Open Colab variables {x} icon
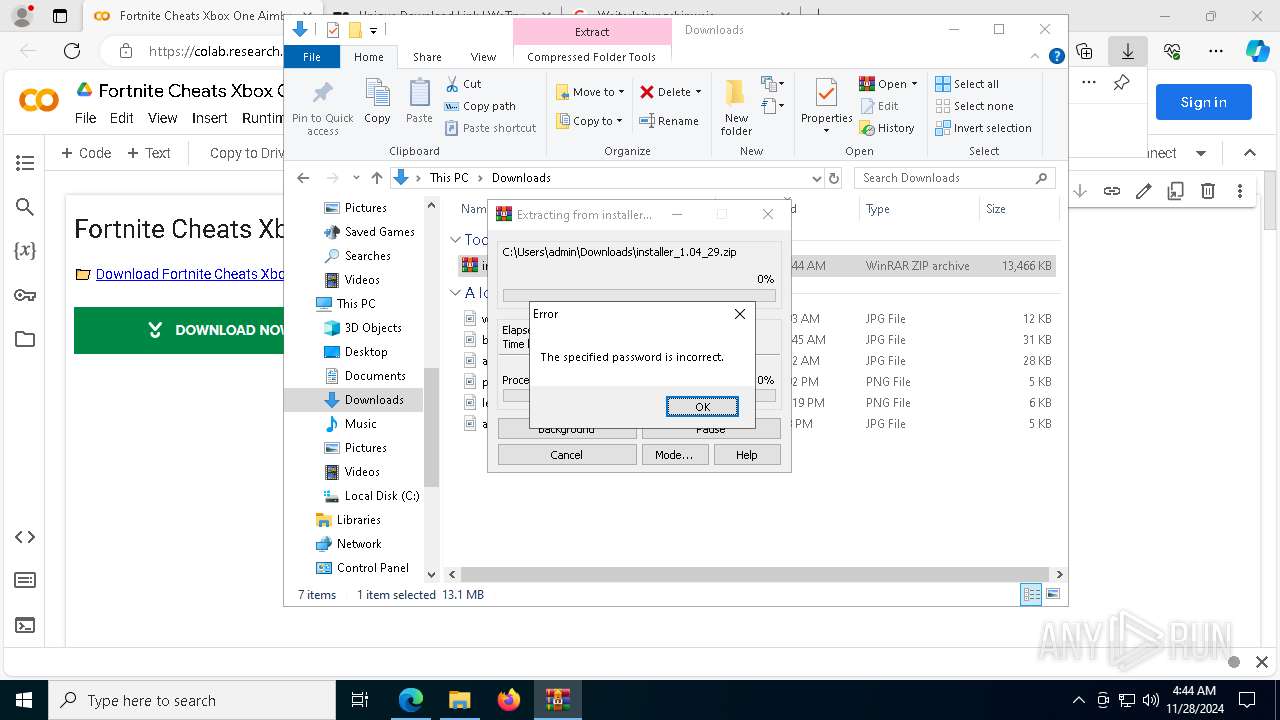The height and width of the screenshot is (720, 1280). pyautogui.click(x=25, y=251)
